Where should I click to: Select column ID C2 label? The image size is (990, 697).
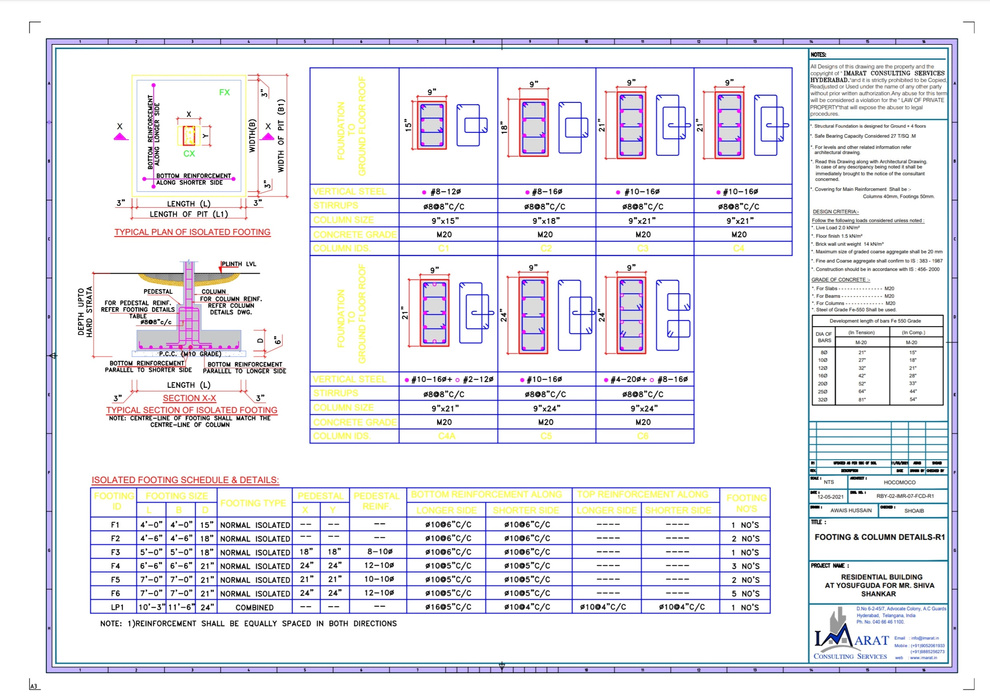(x=546, y=249)
